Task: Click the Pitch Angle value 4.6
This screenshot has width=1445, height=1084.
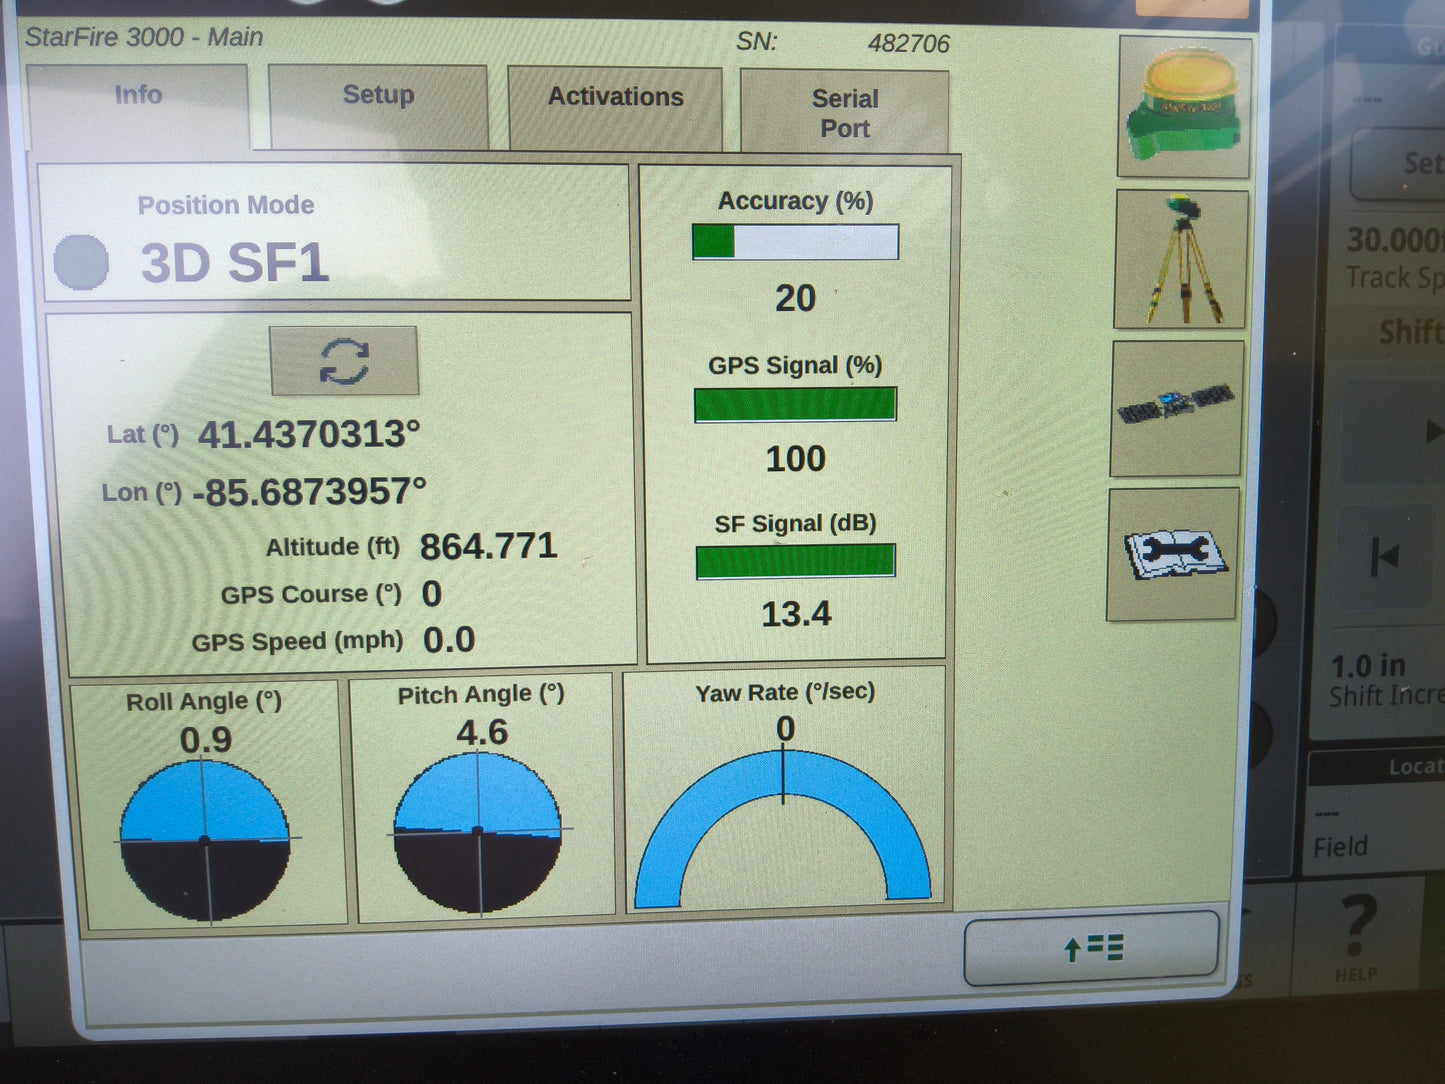Action: (482, 732)
